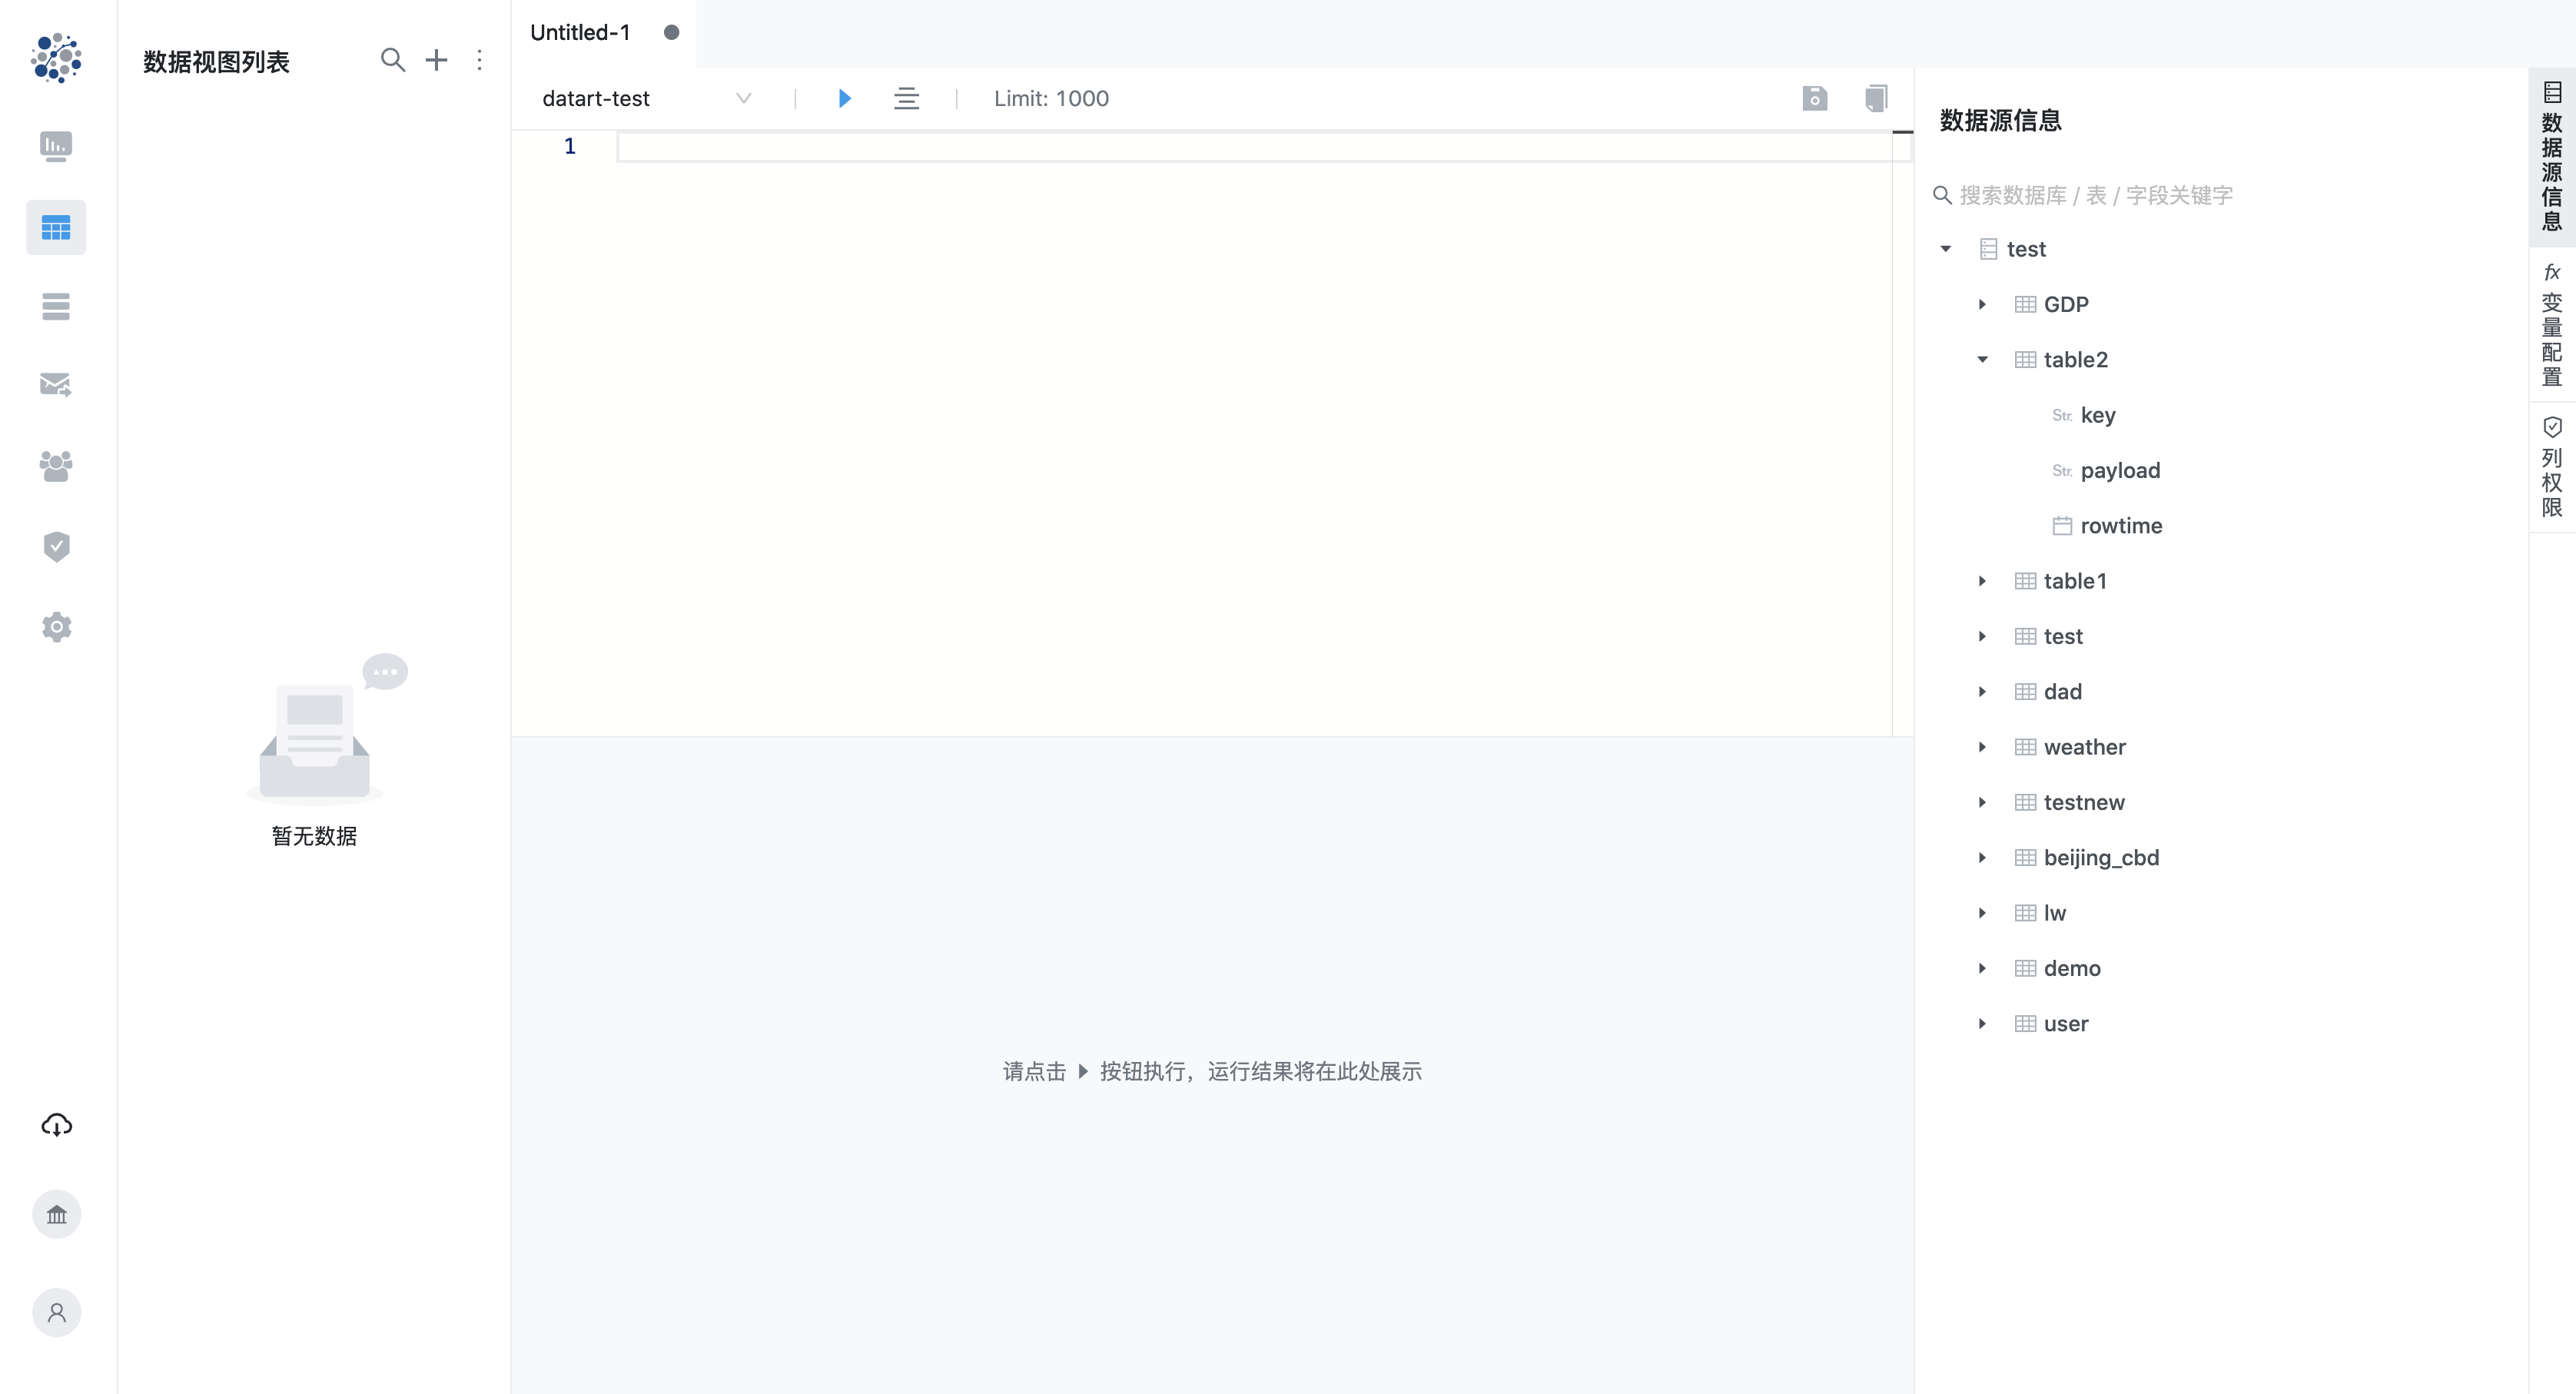The width and height of the screenshot is (2576, 1394).
Task: Open the permissions shield sidebar icon
Action: tap(57, 546)
